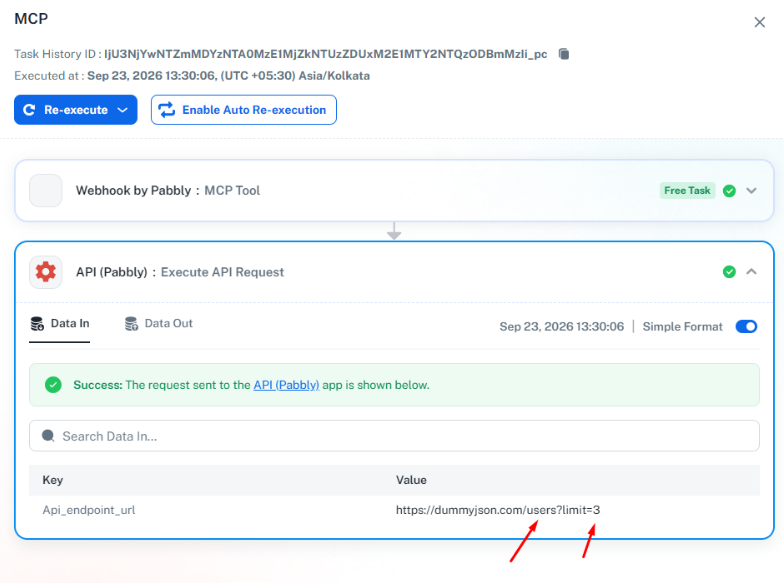Click the Re-execute button
The height and width of the screenshot is (583, 784).
tap(76, 110)
